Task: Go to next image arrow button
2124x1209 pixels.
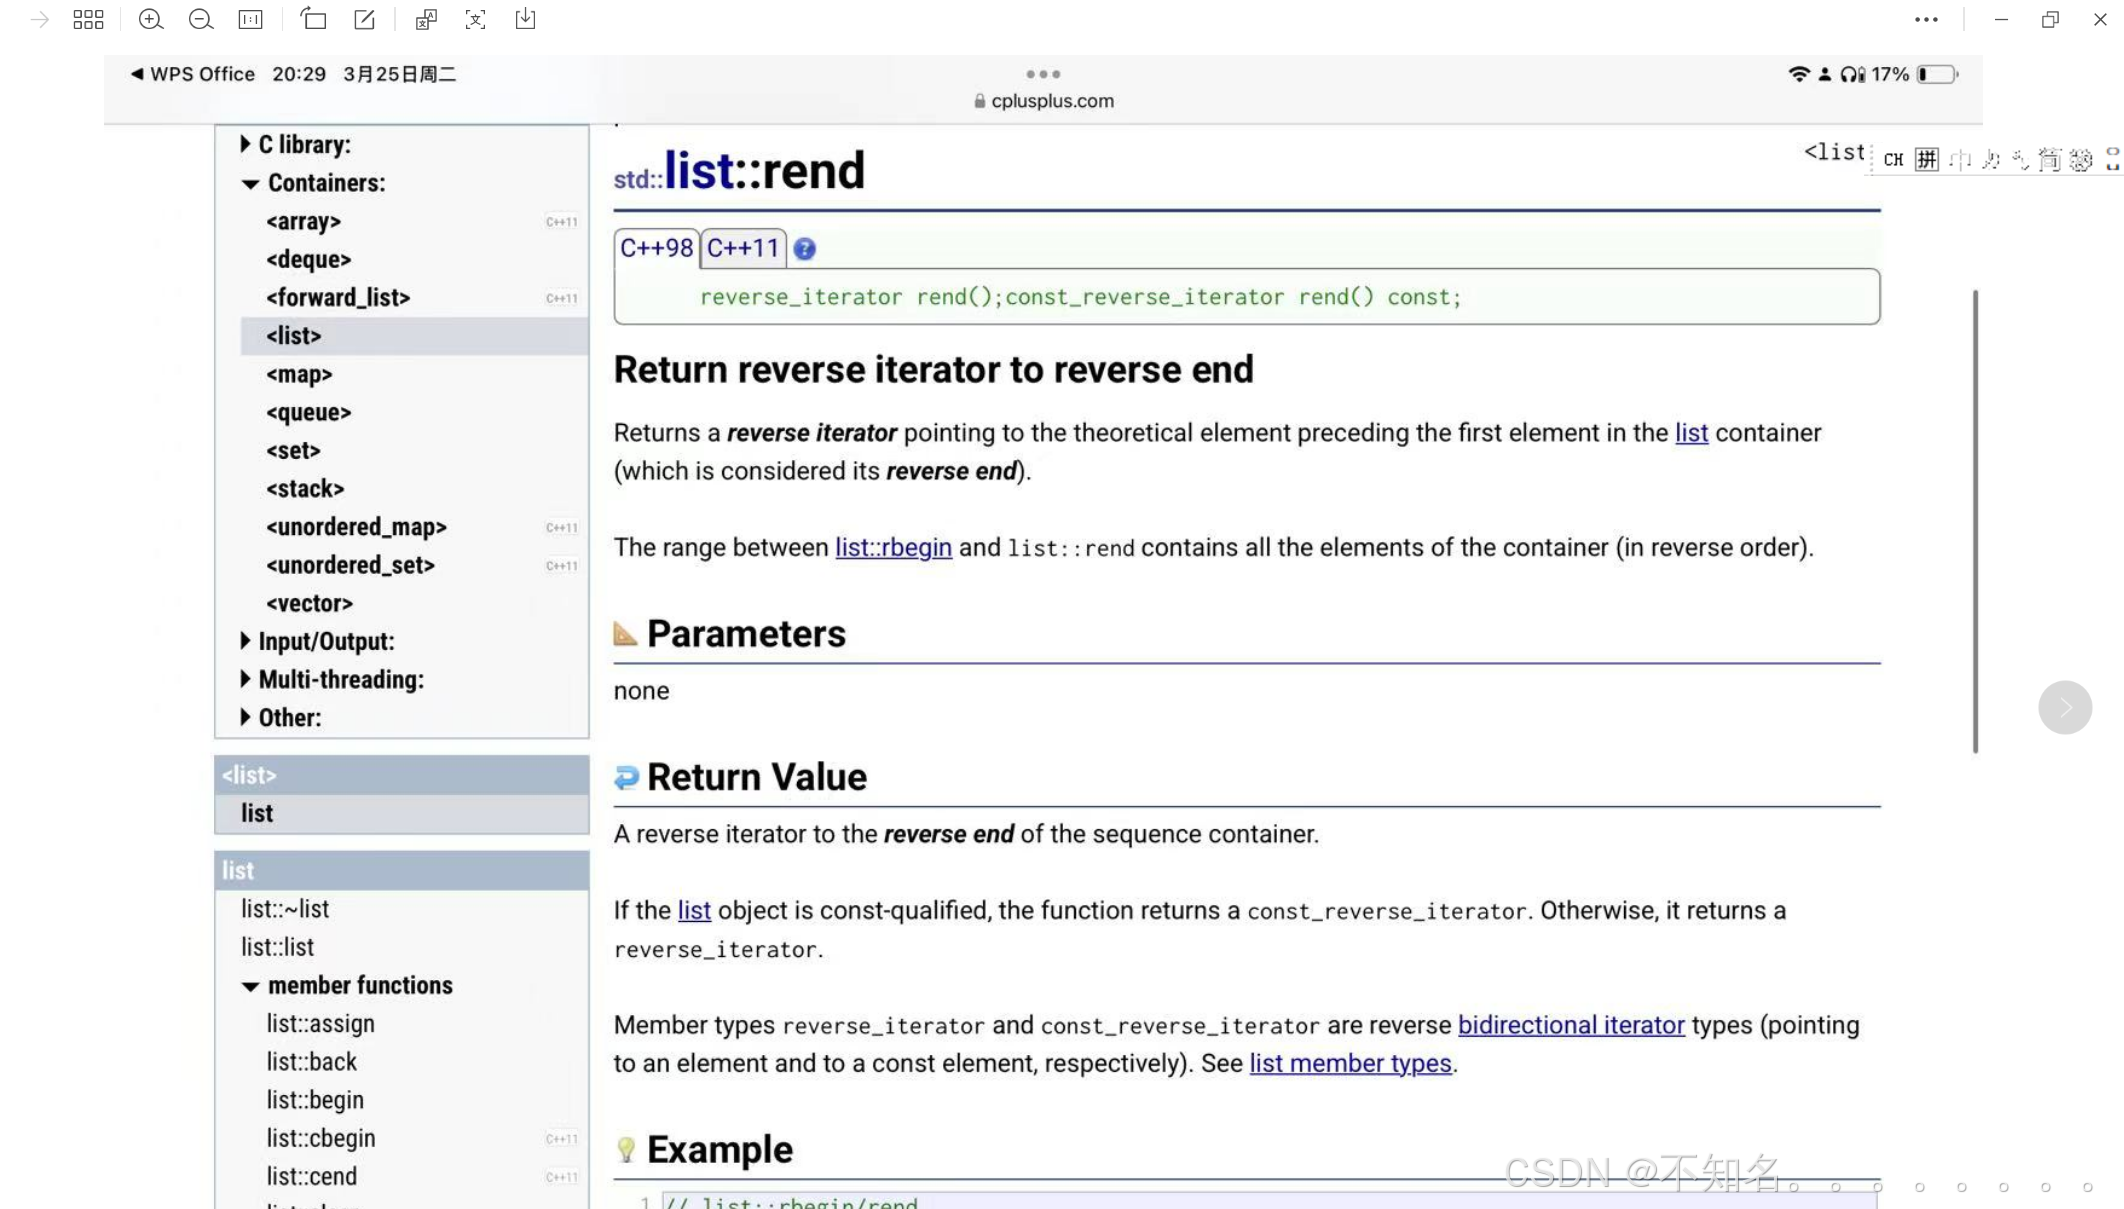Action: (x=2065, y=708)
